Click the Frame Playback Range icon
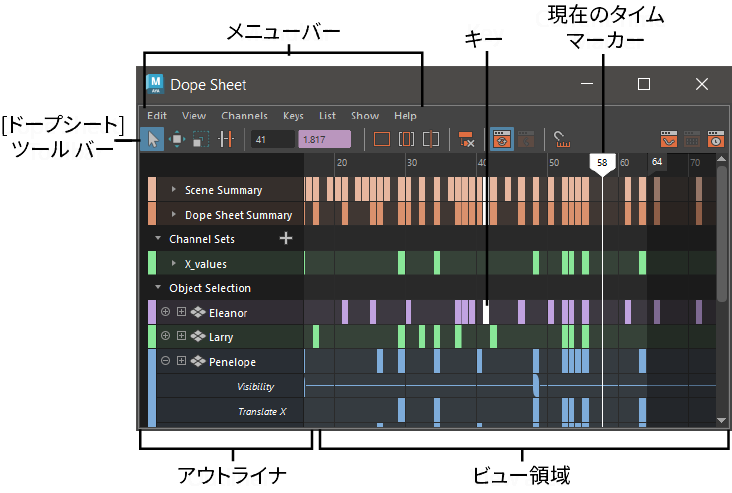This screenshot has width=732, height=493. (406, 139)
